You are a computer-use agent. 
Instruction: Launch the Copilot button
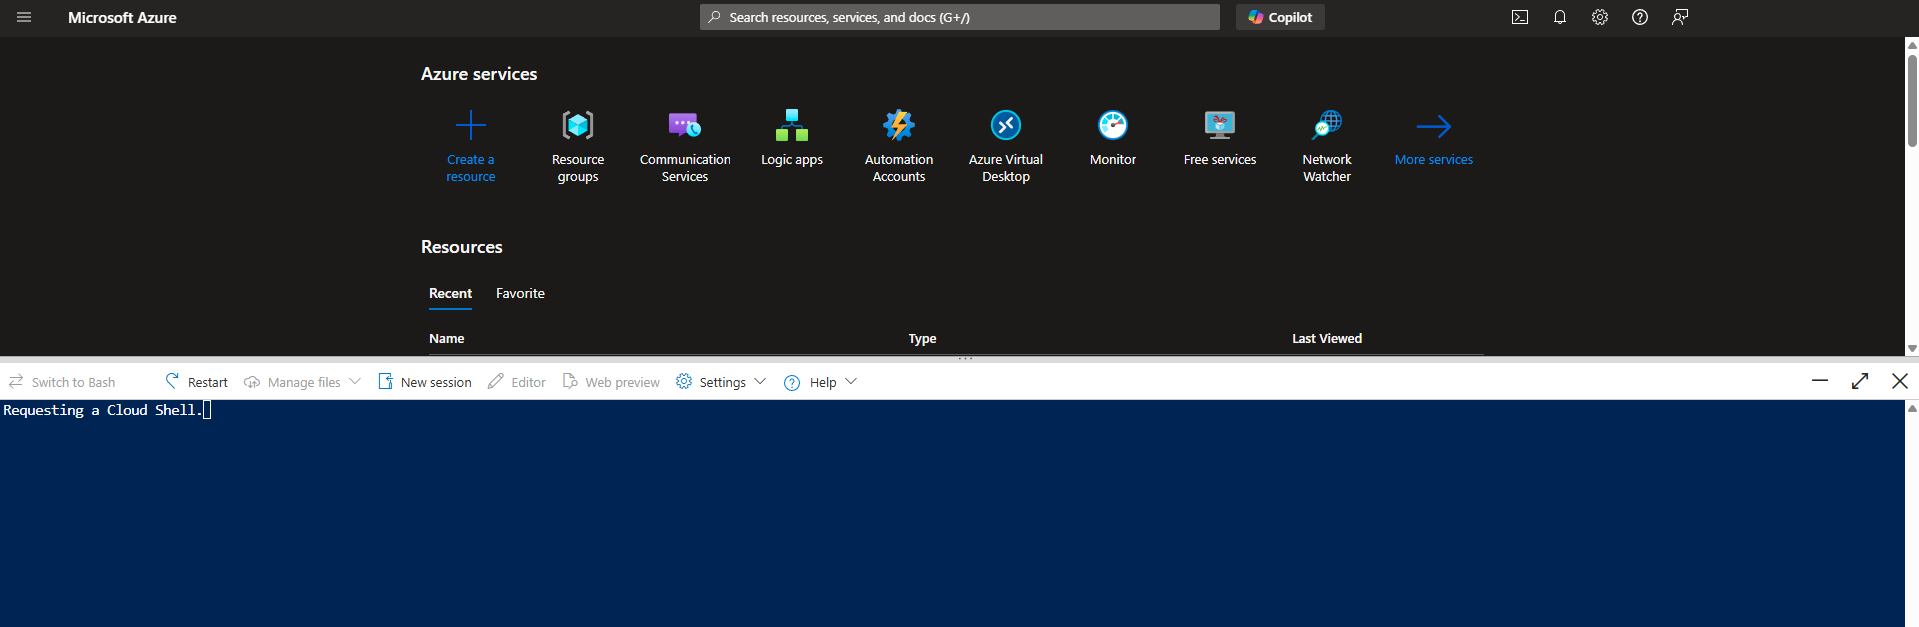tap(1280, 17)
